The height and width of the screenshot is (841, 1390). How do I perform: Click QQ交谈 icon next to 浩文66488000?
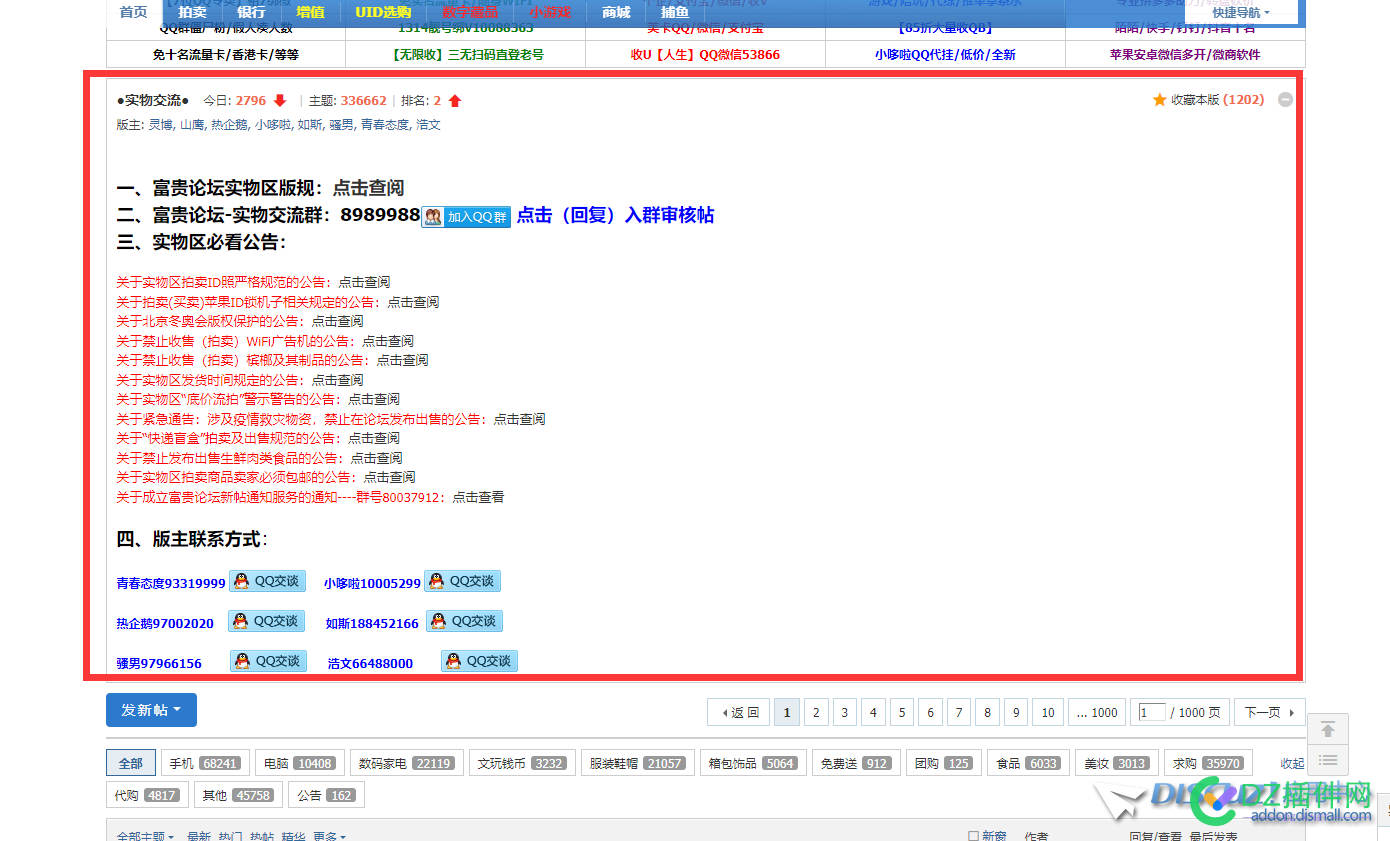(x=479, y=661)
